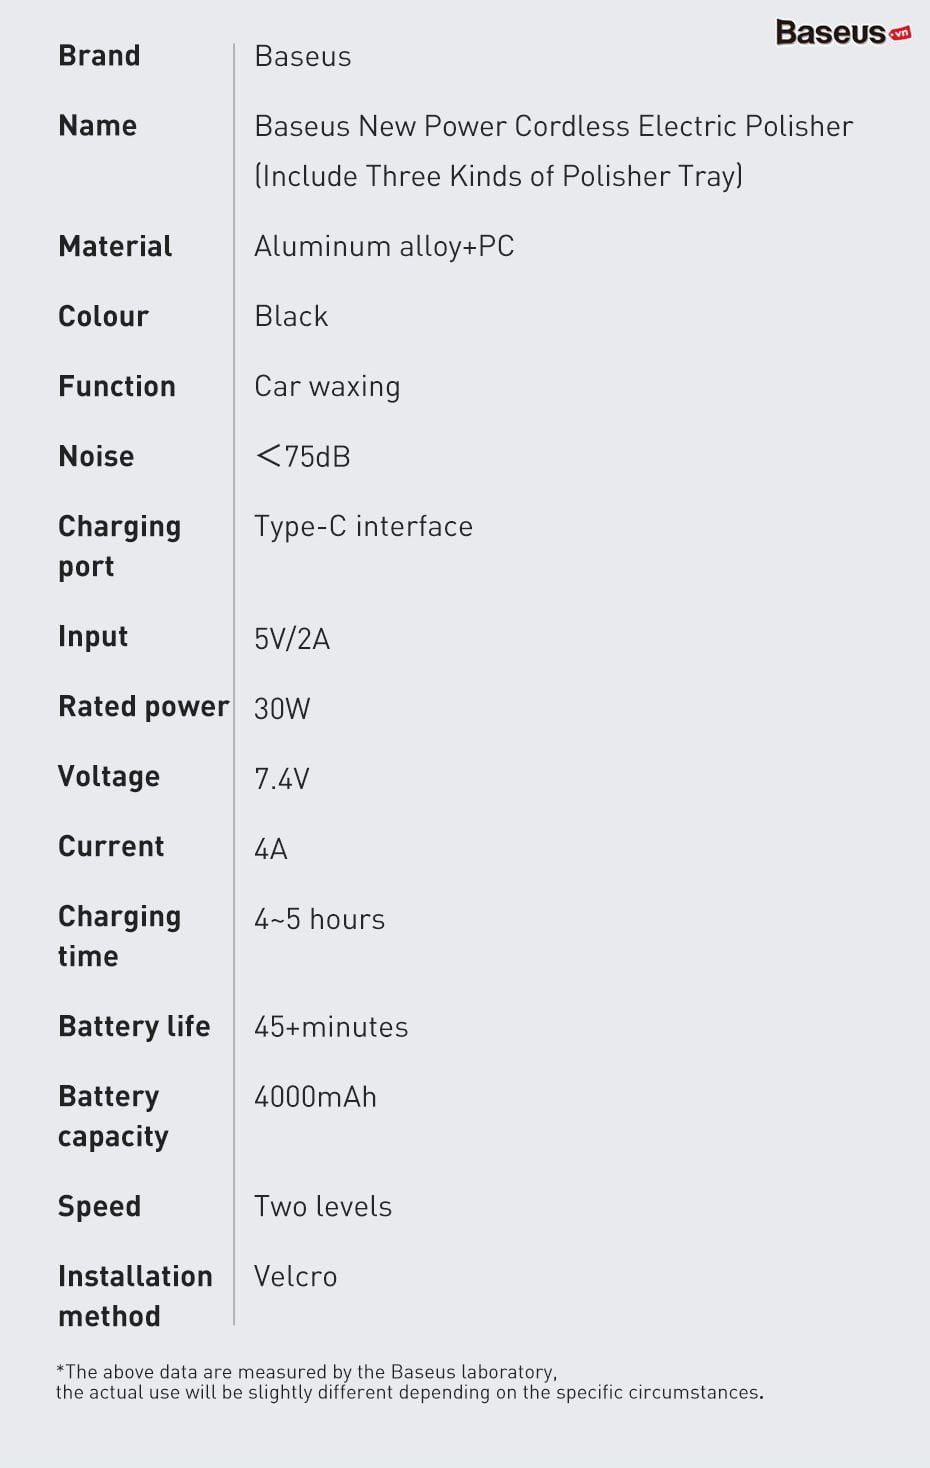Screen dimensions: 930x1468
Task: Click the 7.4V voltage value
Action: tap(282, 779)
